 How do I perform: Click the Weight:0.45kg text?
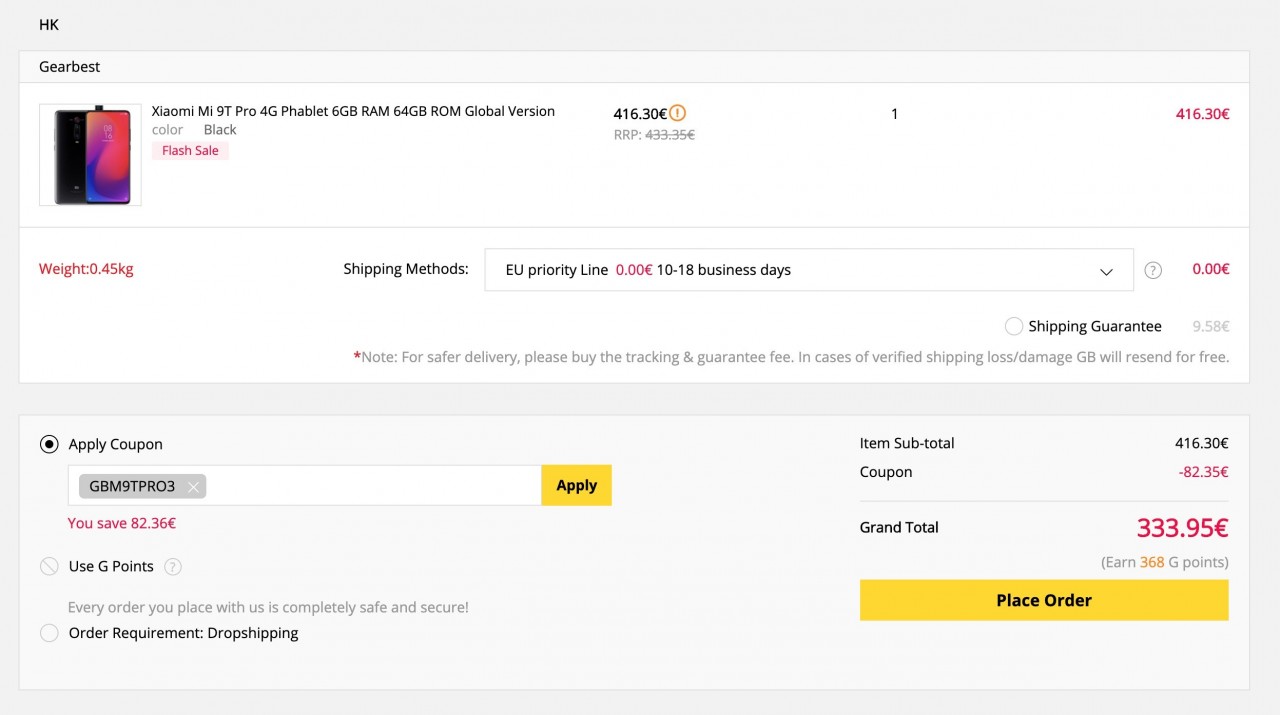(x=86, y=269)
